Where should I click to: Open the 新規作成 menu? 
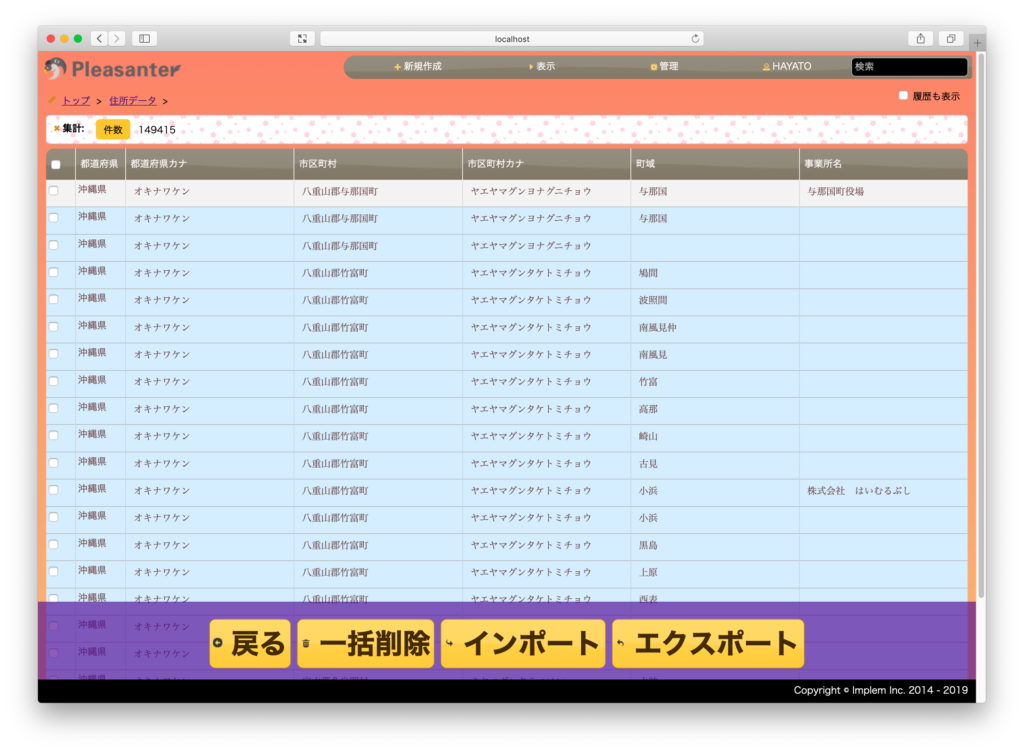tap(418, 67)
